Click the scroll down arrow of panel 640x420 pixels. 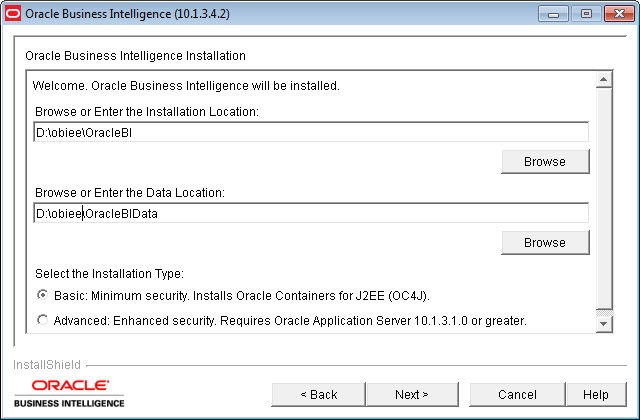(604, 324)
